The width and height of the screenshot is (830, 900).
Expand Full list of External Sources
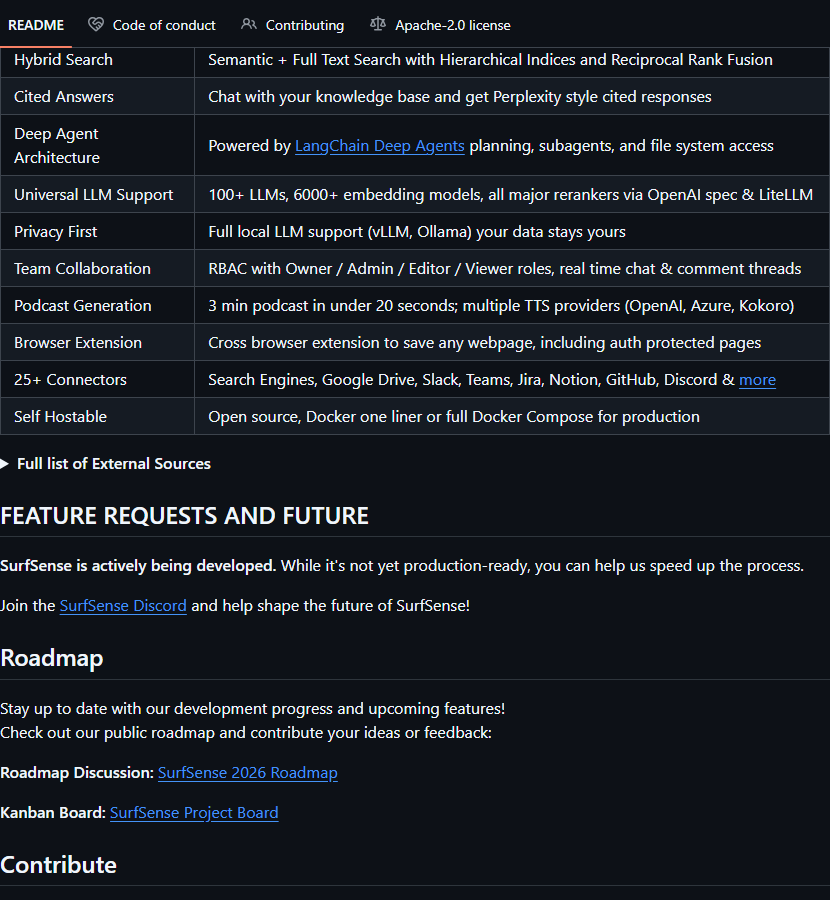113,463
